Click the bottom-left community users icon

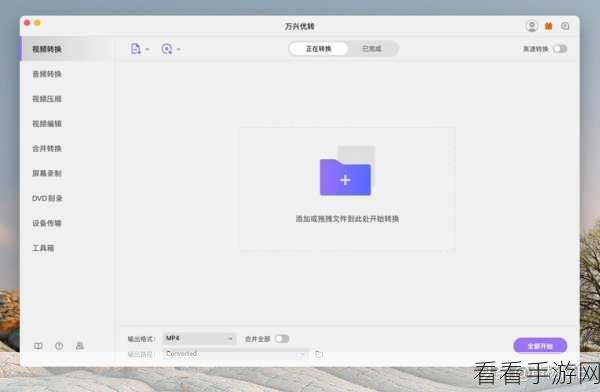[80, 346]
